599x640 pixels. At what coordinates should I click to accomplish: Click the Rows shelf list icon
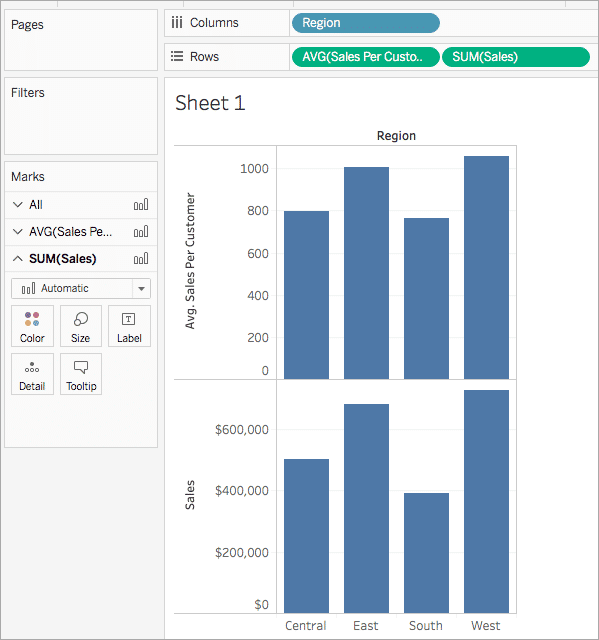(177, 56)
